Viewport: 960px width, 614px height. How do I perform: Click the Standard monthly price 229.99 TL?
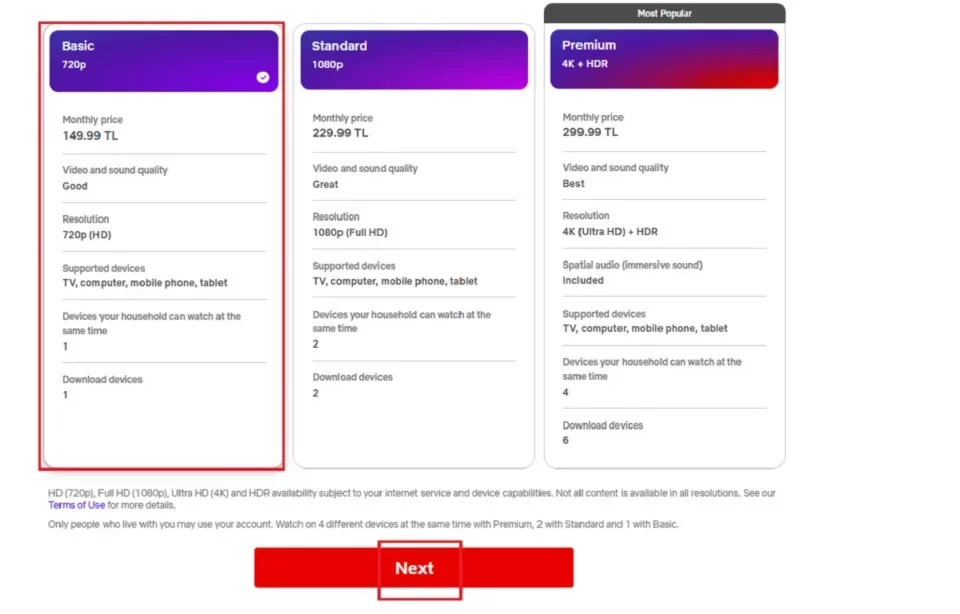[x=340, y=133]
